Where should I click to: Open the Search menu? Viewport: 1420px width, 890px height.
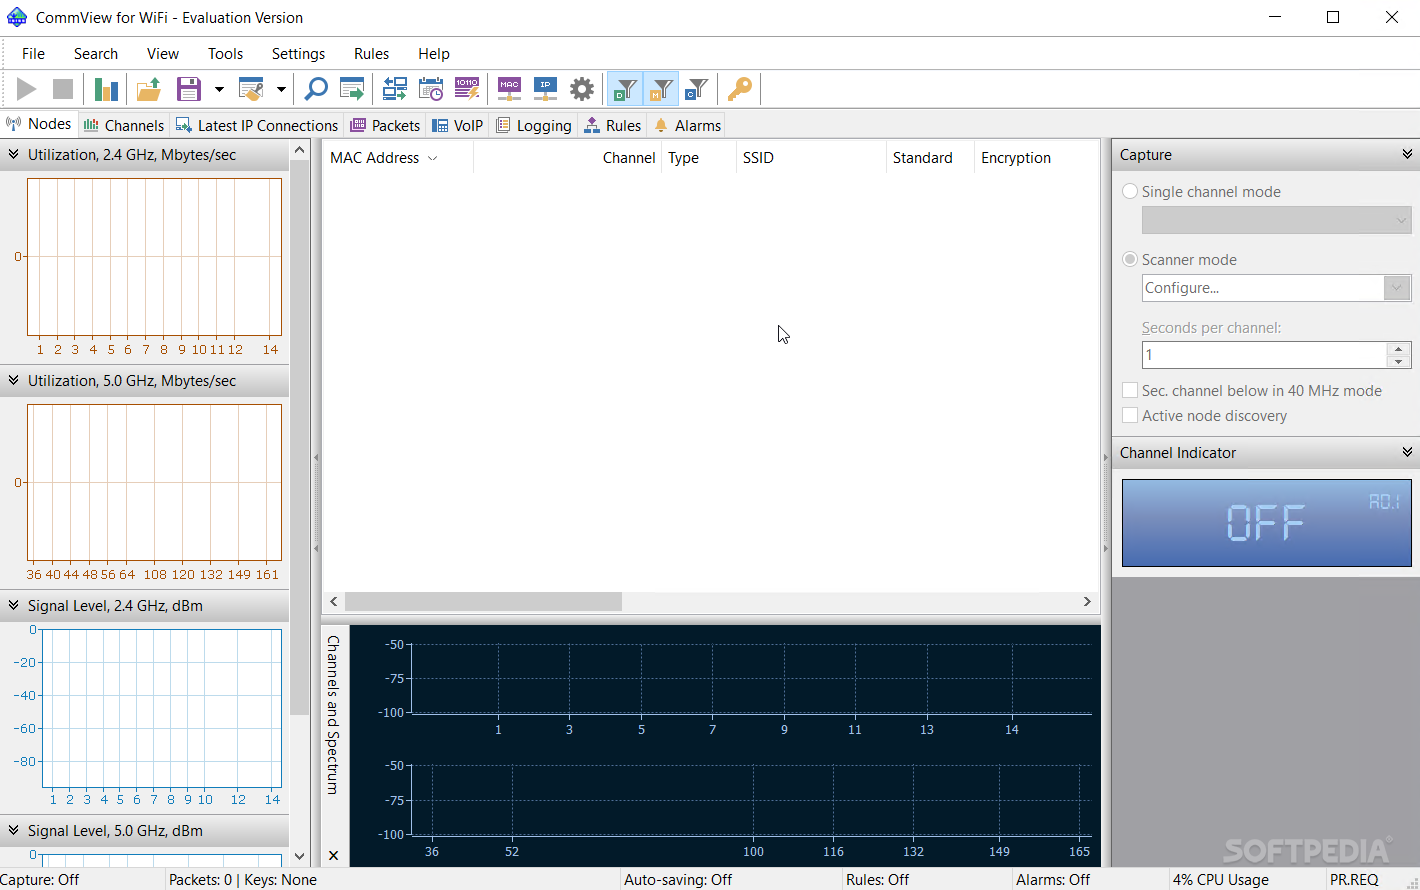coord(96,54)
